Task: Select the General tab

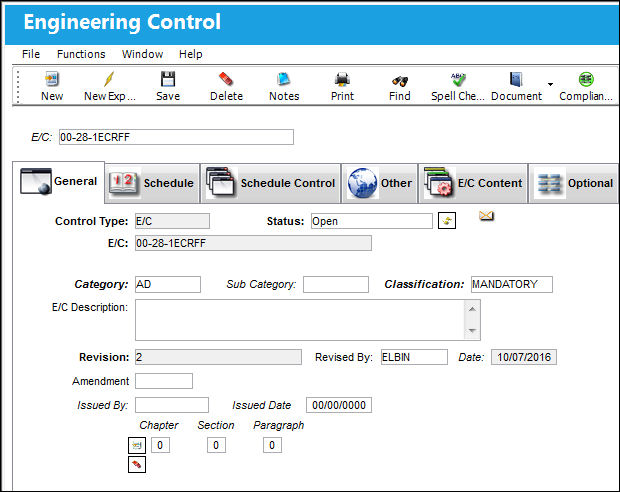Action: pos(59,182)
